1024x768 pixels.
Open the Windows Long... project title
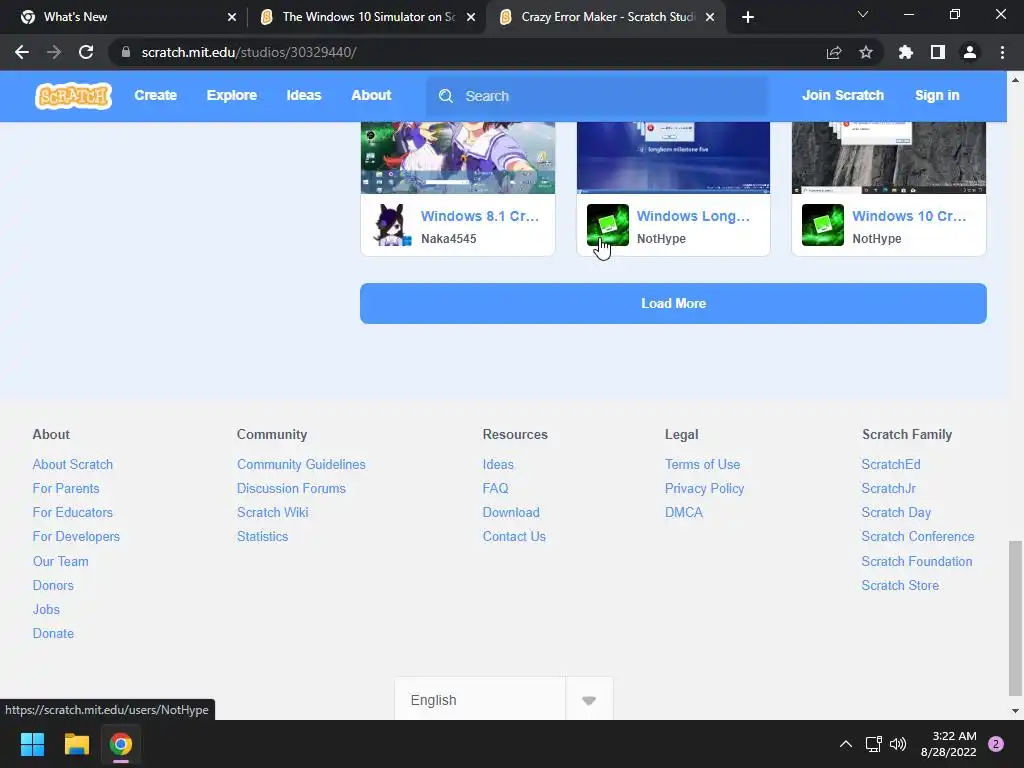click(693, 216)
